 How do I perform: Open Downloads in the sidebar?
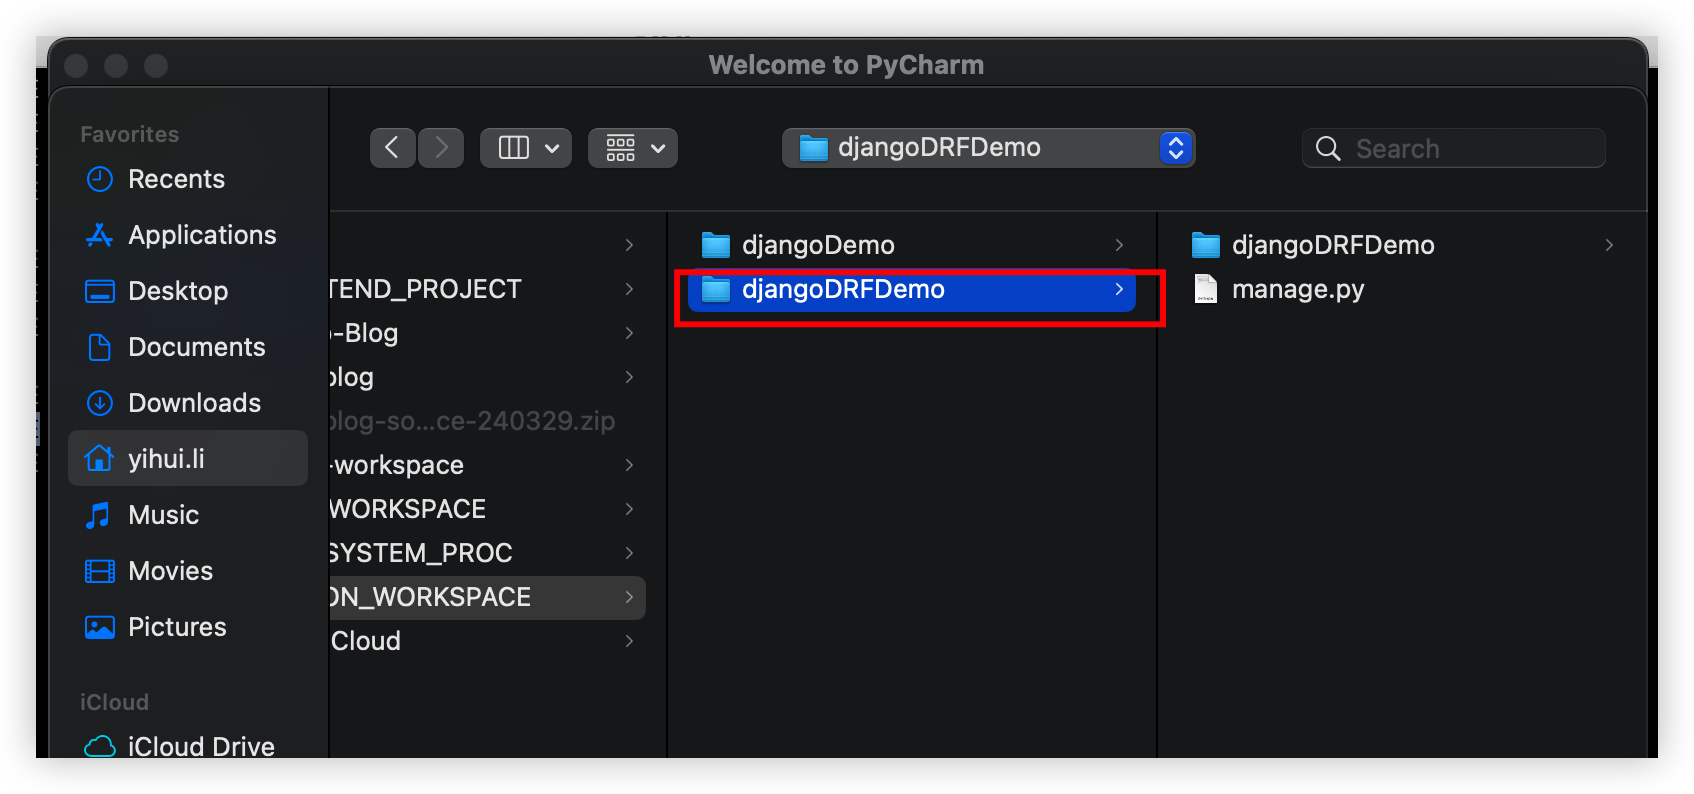[x=194, y=403]
